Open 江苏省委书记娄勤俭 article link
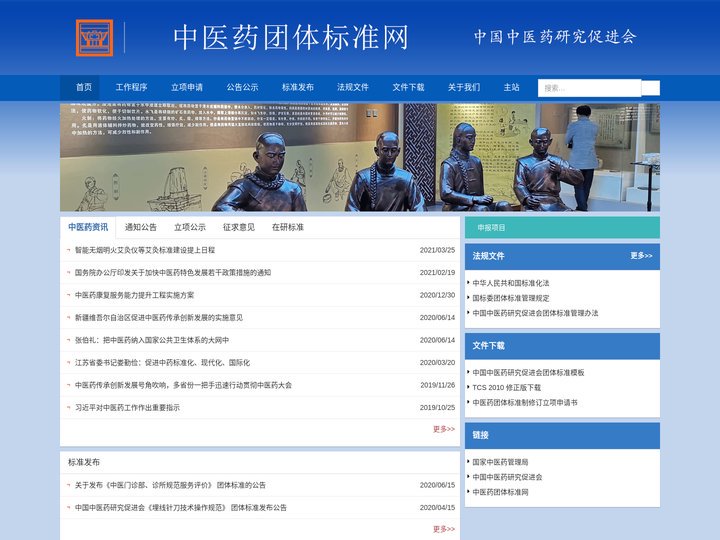 tap(163, 363)
